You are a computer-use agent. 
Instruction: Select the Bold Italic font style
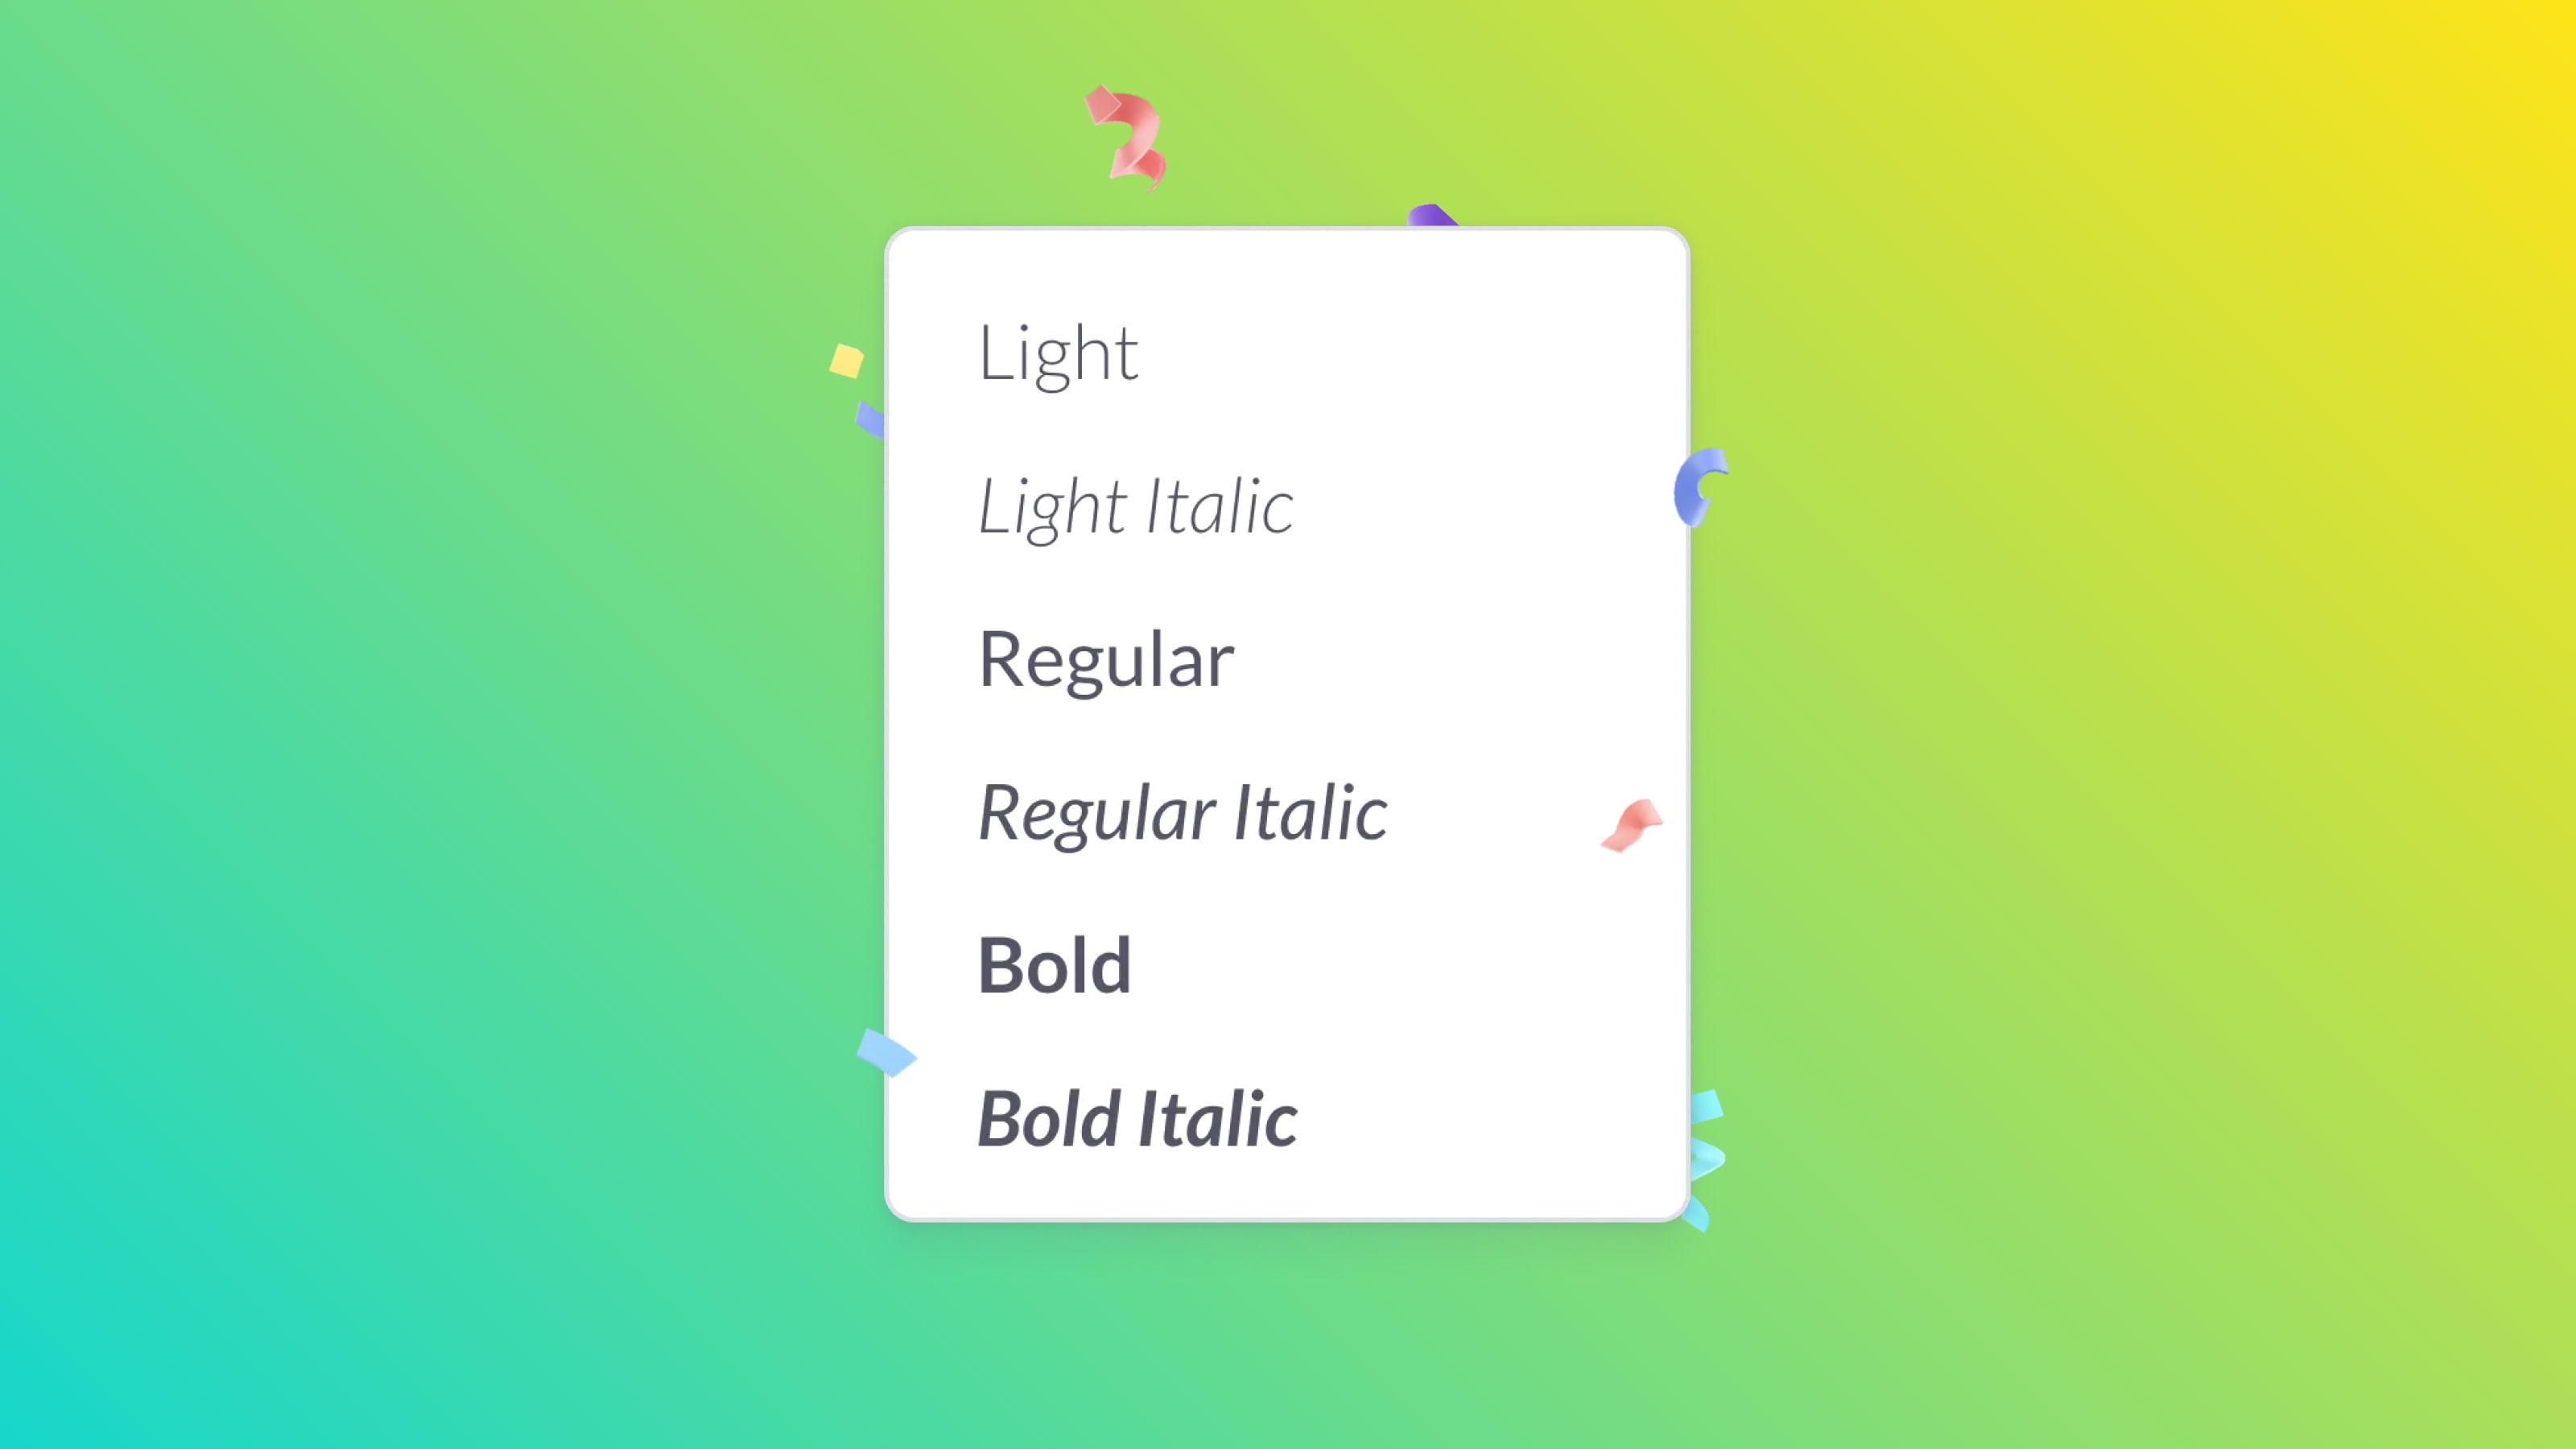point(1134,1118)
